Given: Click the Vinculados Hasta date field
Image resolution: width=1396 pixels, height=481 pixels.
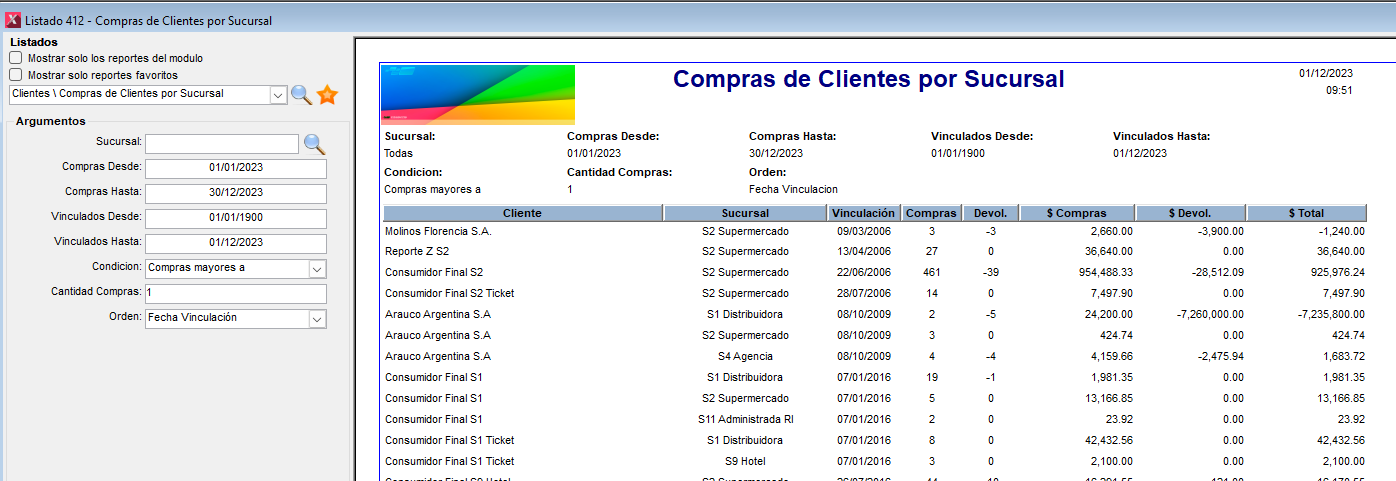Looking at the screenshot, I should 236,243.
